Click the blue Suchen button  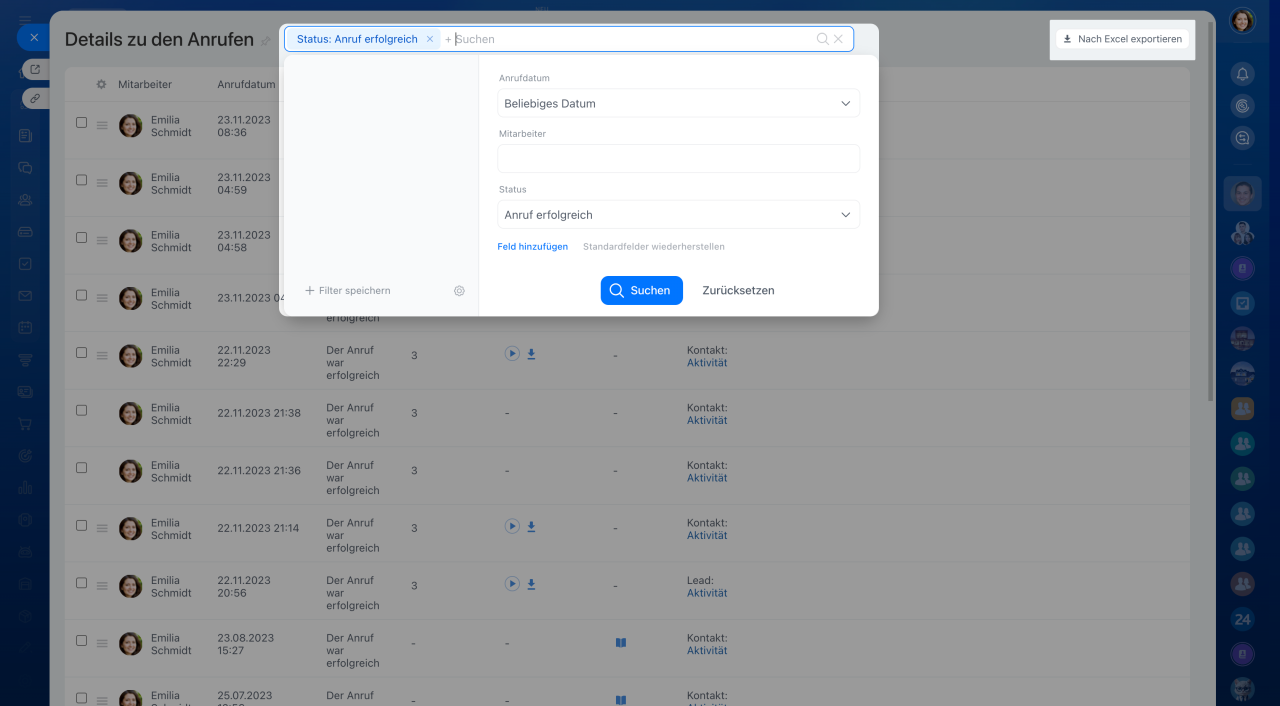(642, 290)
